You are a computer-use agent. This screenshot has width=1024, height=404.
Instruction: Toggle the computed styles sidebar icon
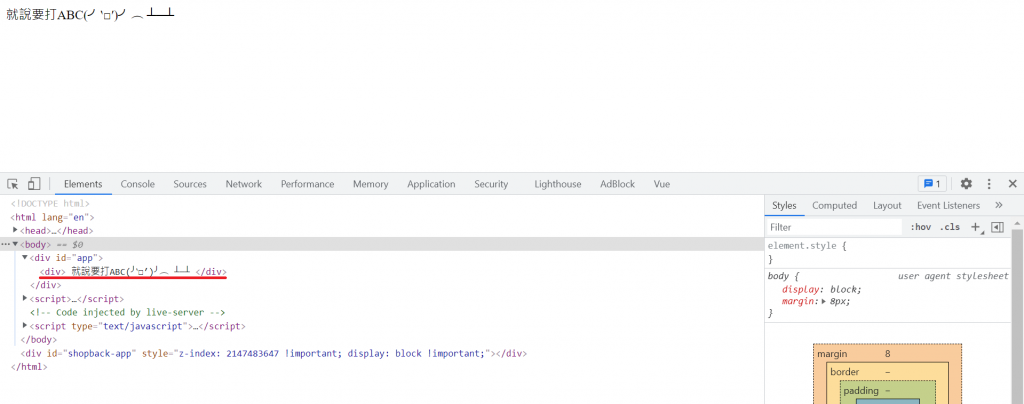(997, 227)
